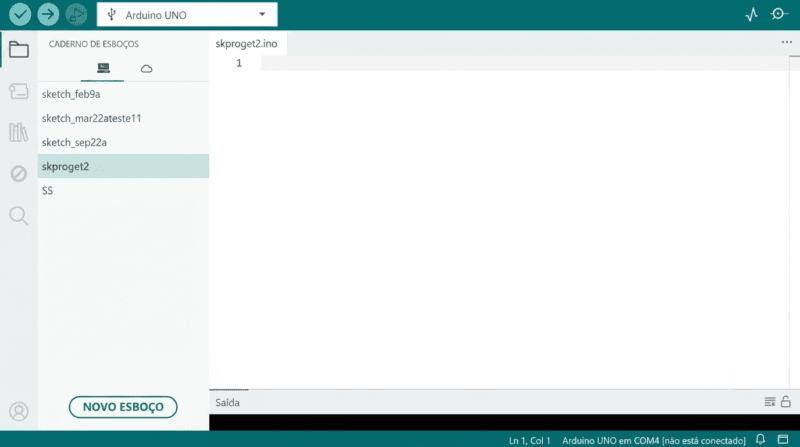Clear output with the lines icon
Image resolution: width=800 pixels, height=447 pixels.
click(770, 402)
